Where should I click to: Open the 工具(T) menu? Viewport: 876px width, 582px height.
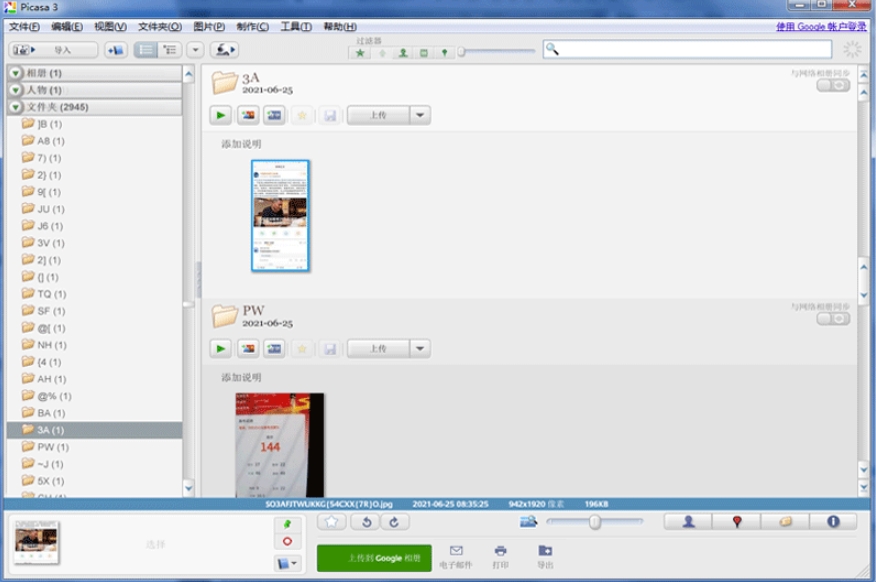click(295, 27)
